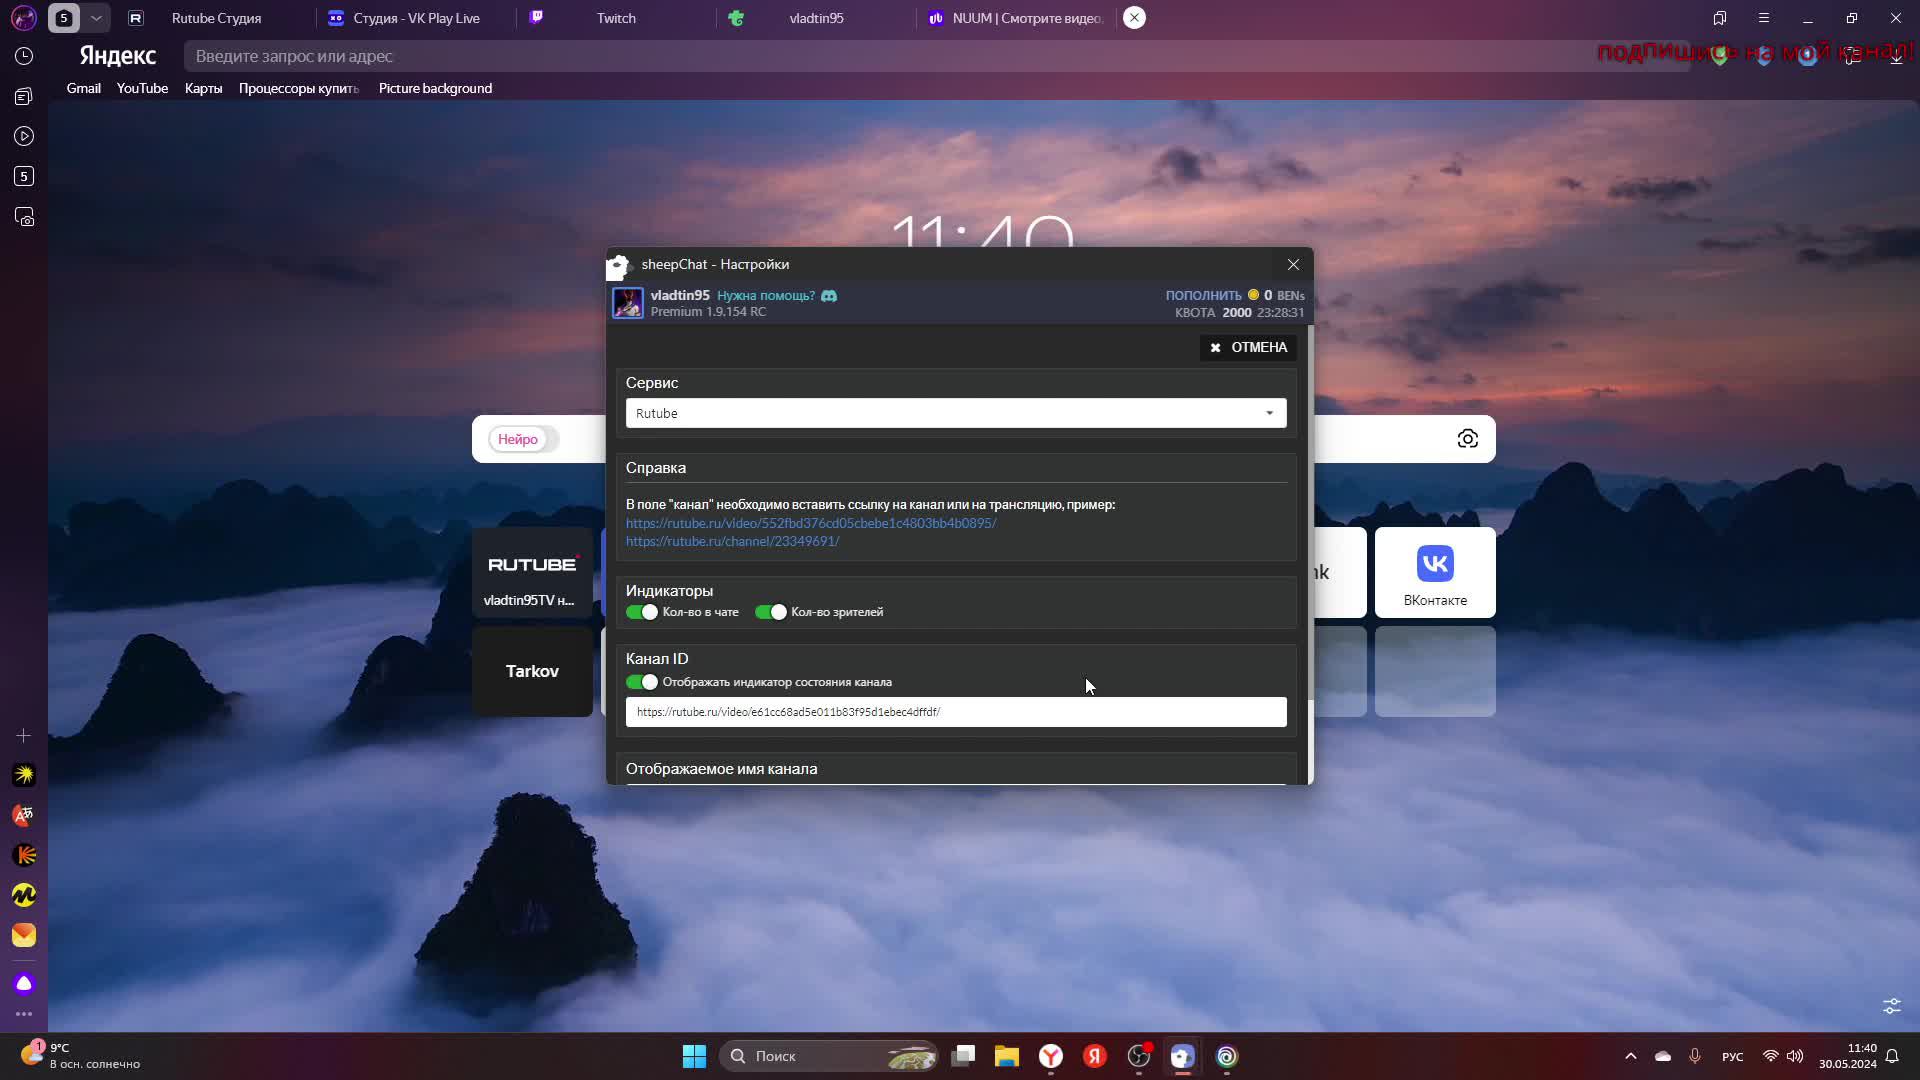Switch to the Twitch tab
Viewport: 1920px width, 1080px height.
(x=615, y=18)
